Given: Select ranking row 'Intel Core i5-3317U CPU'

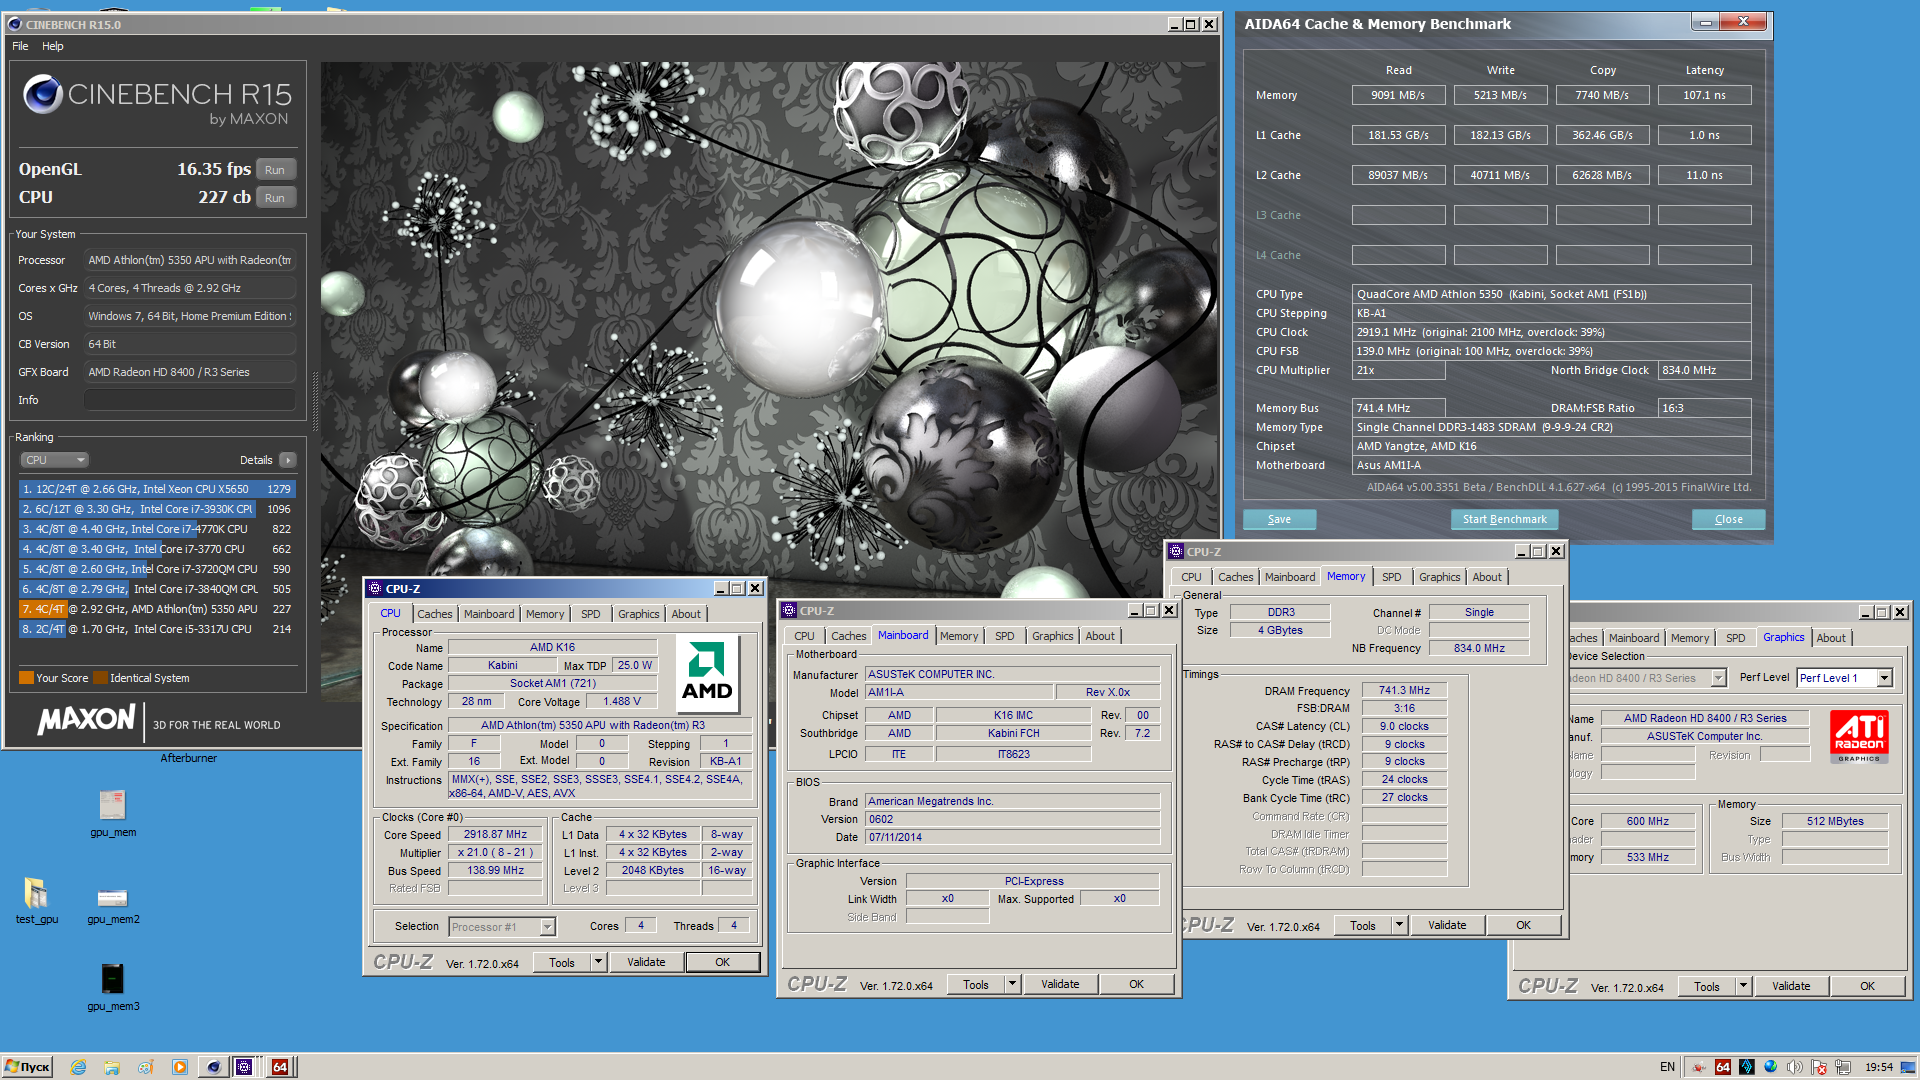Looking at the screenshot, I should point(157,629).
